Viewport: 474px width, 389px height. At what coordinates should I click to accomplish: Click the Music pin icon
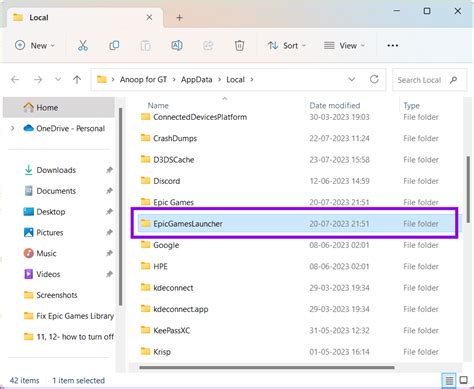(x=109, y=253)
